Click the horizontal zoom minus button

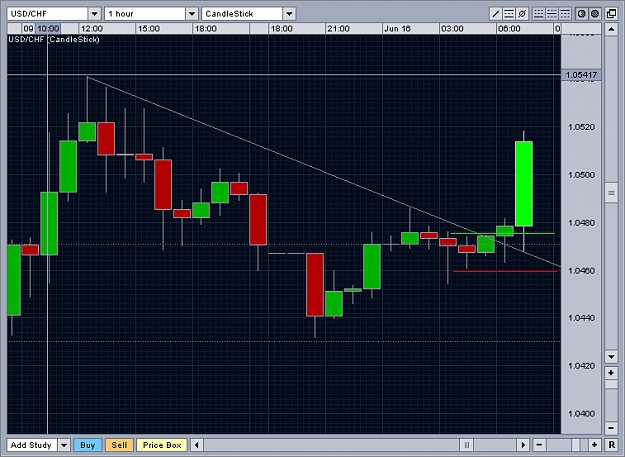[x=539, y=445]
